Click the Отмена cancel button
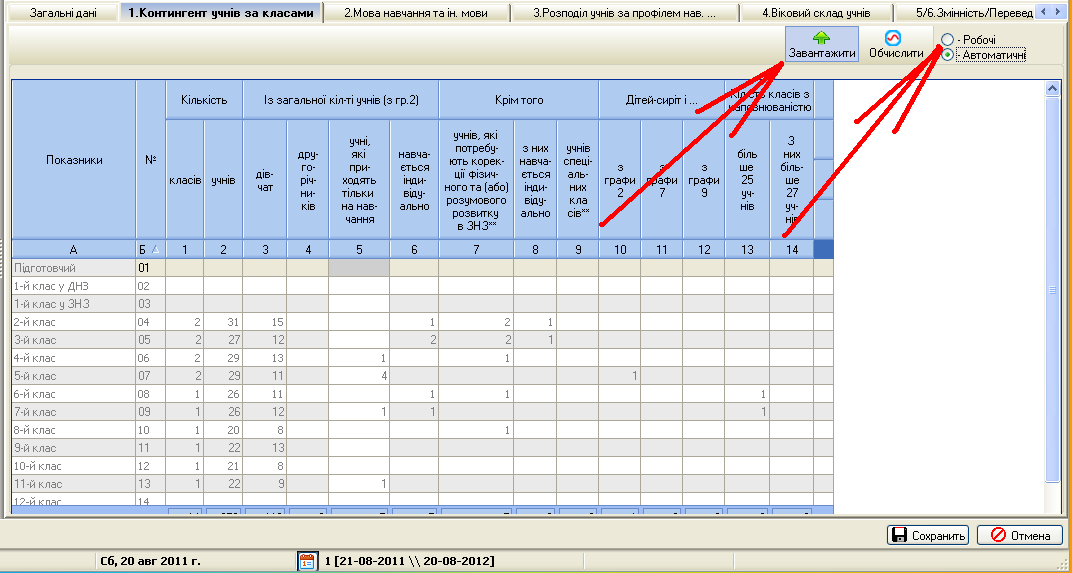Screen dimensions: 1072x573 point(1020,535)
